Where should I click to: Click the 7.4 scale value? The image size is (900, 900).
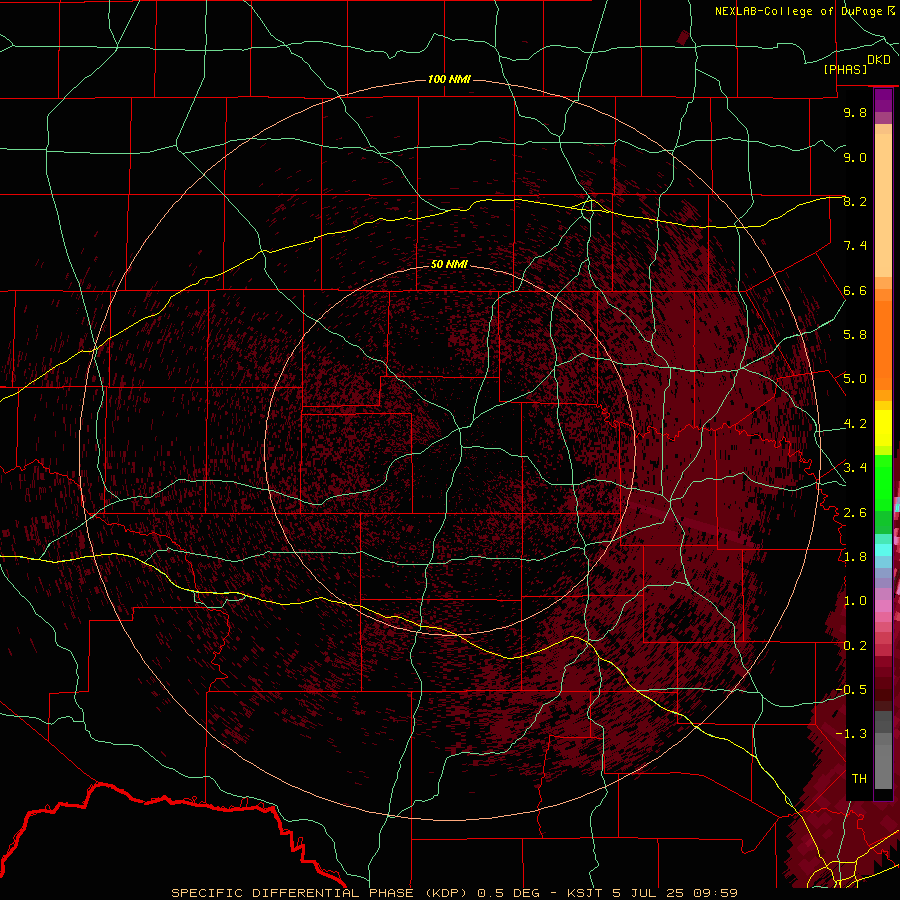pyautogui.click(x=855, y=246)
